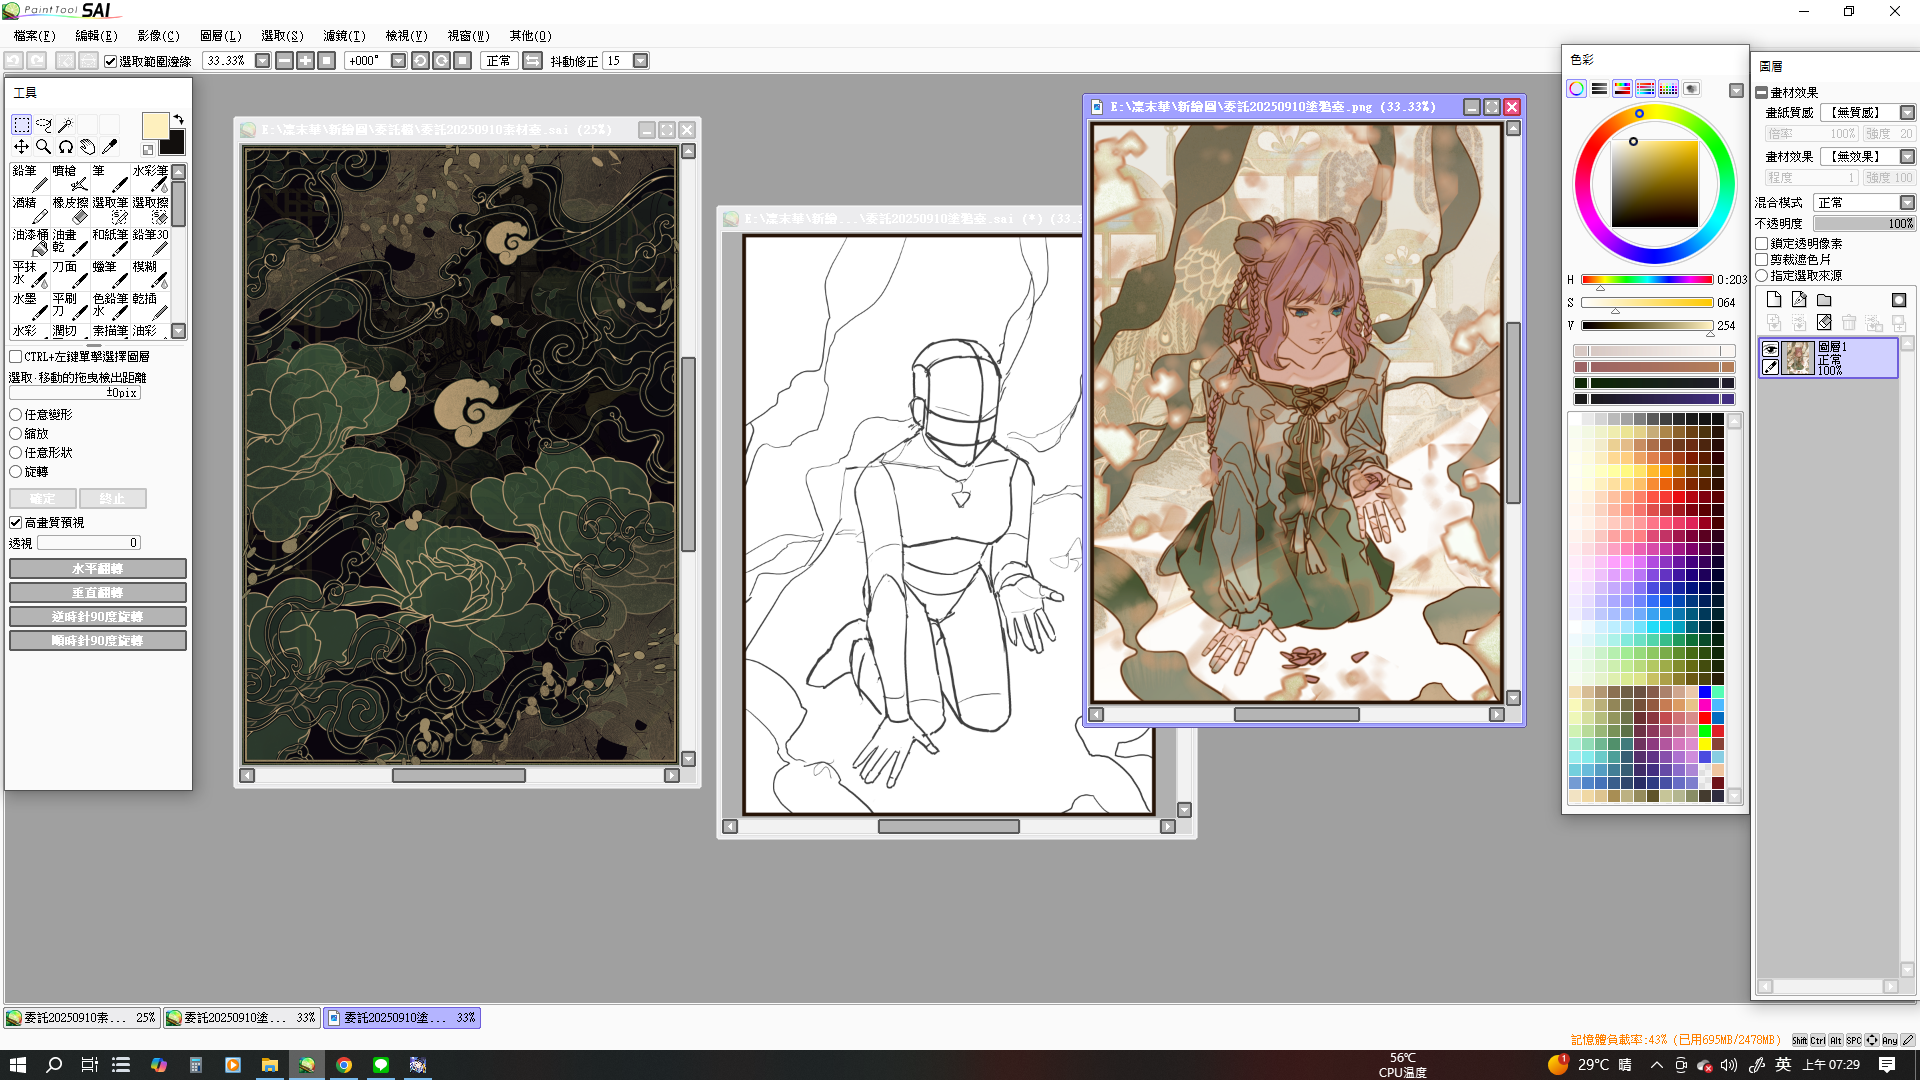Select the eyedropper color picker tool
Viewport: 1920px width, 1080px height.
click(109, 147)
